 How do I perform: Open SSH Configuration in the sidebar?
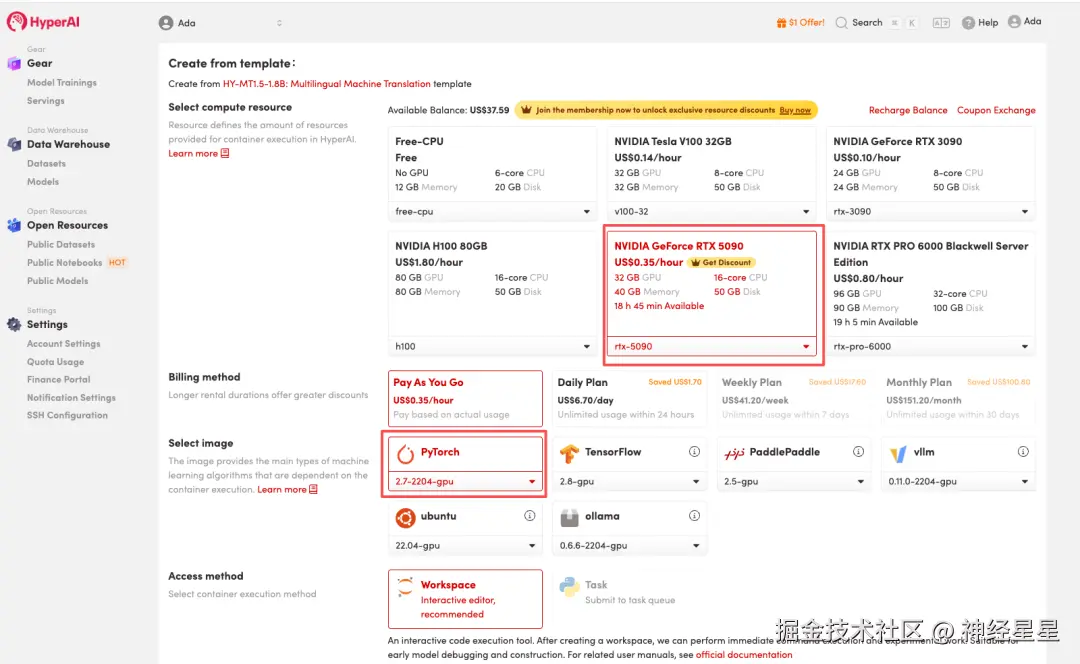coord(67,415)
